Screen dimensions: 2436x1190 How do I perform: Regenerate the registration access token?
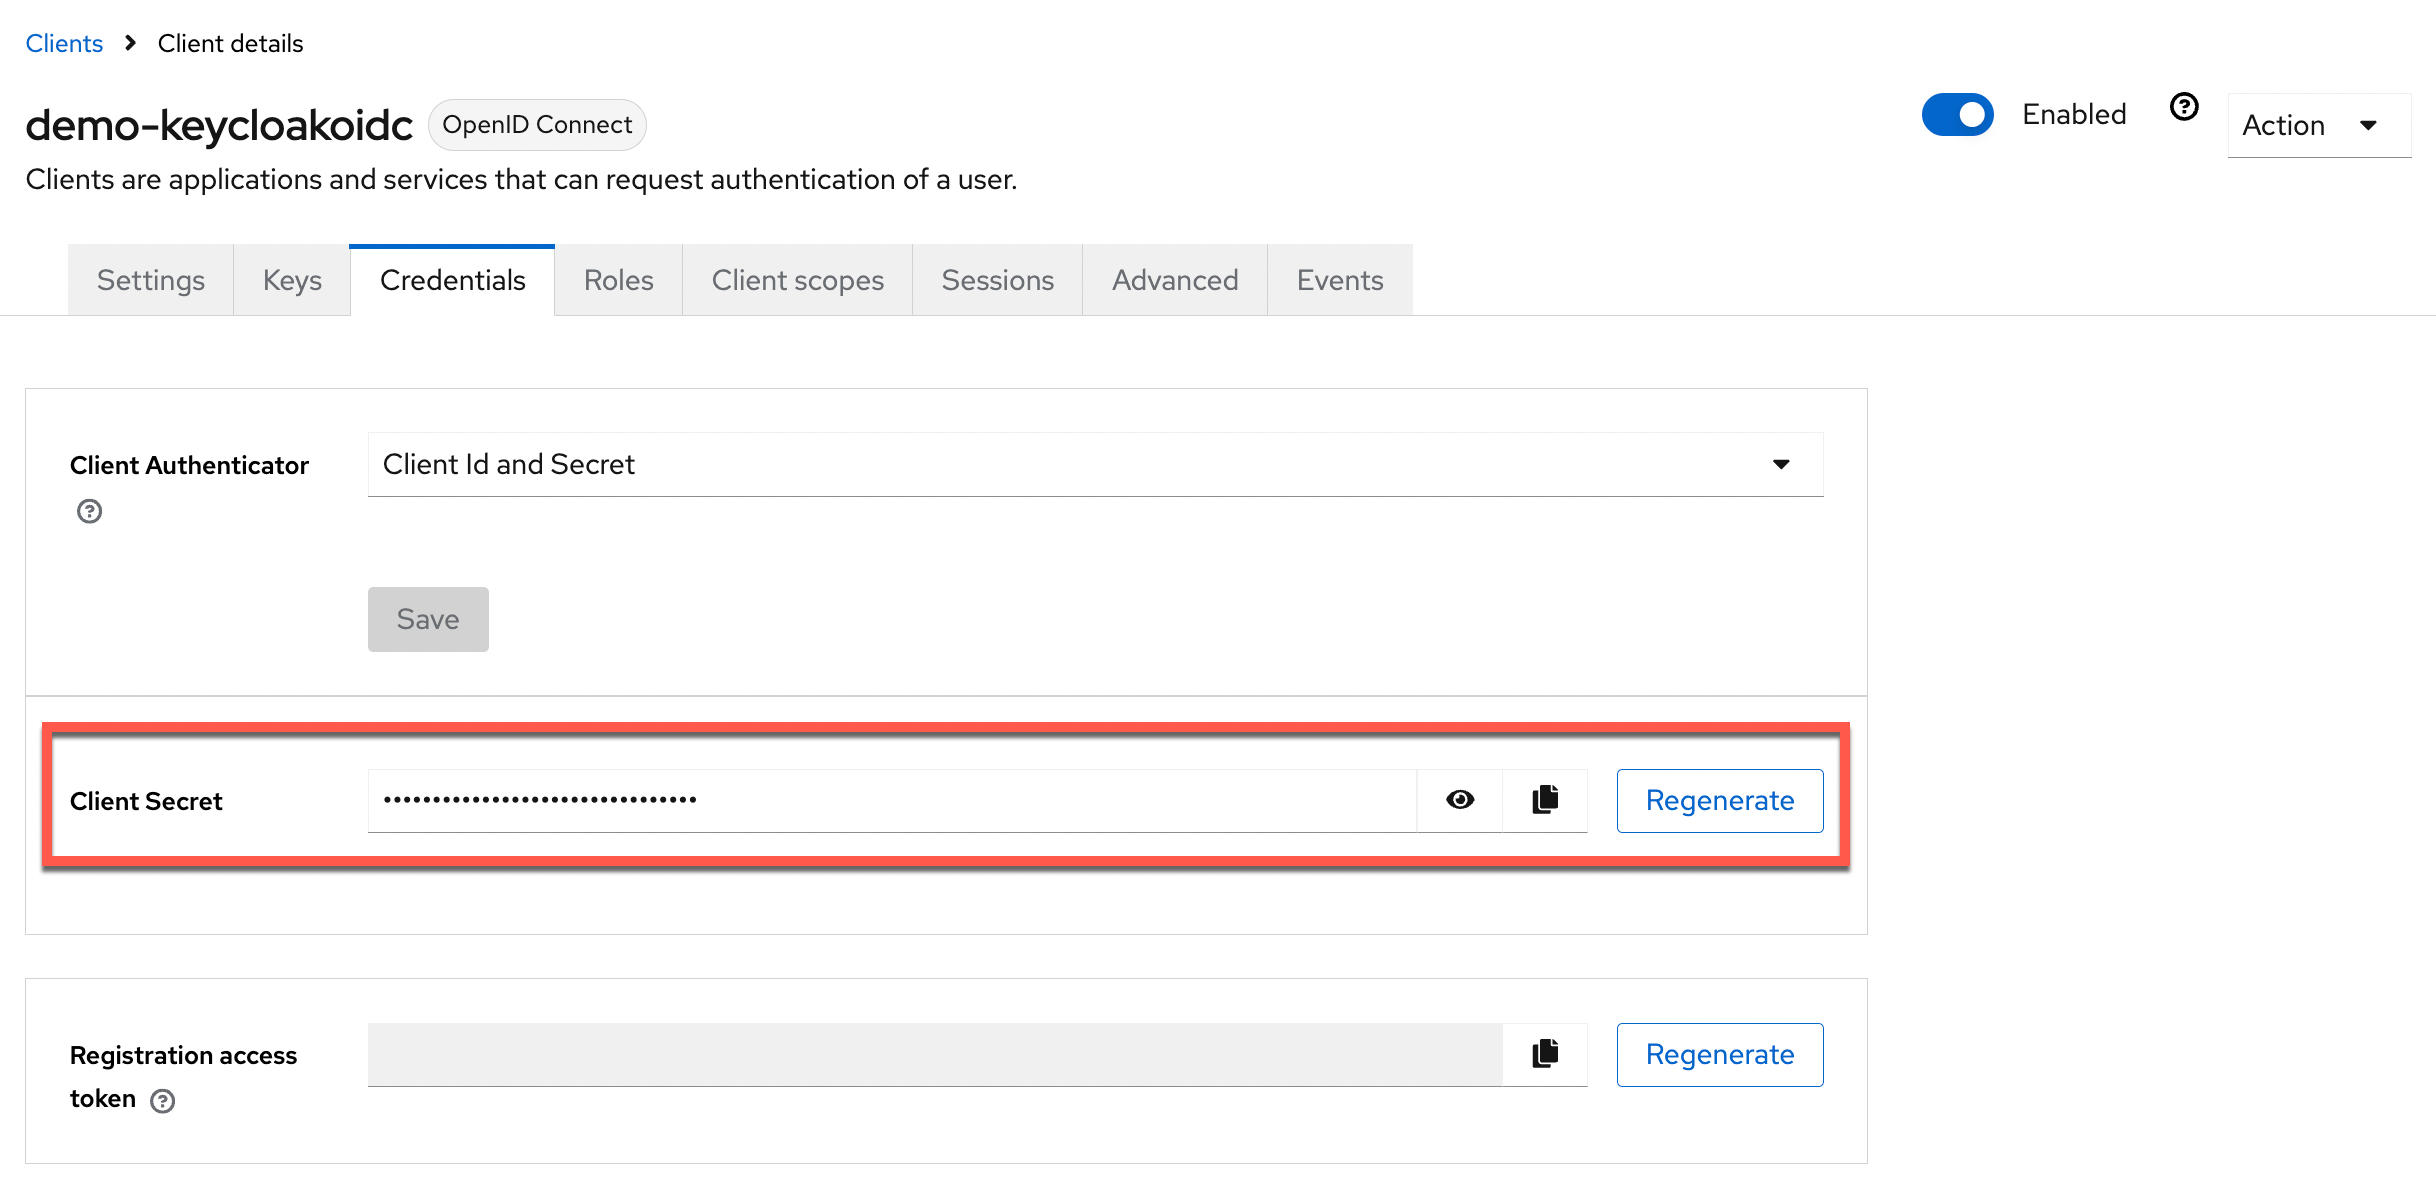[x=1719, y=1054]
